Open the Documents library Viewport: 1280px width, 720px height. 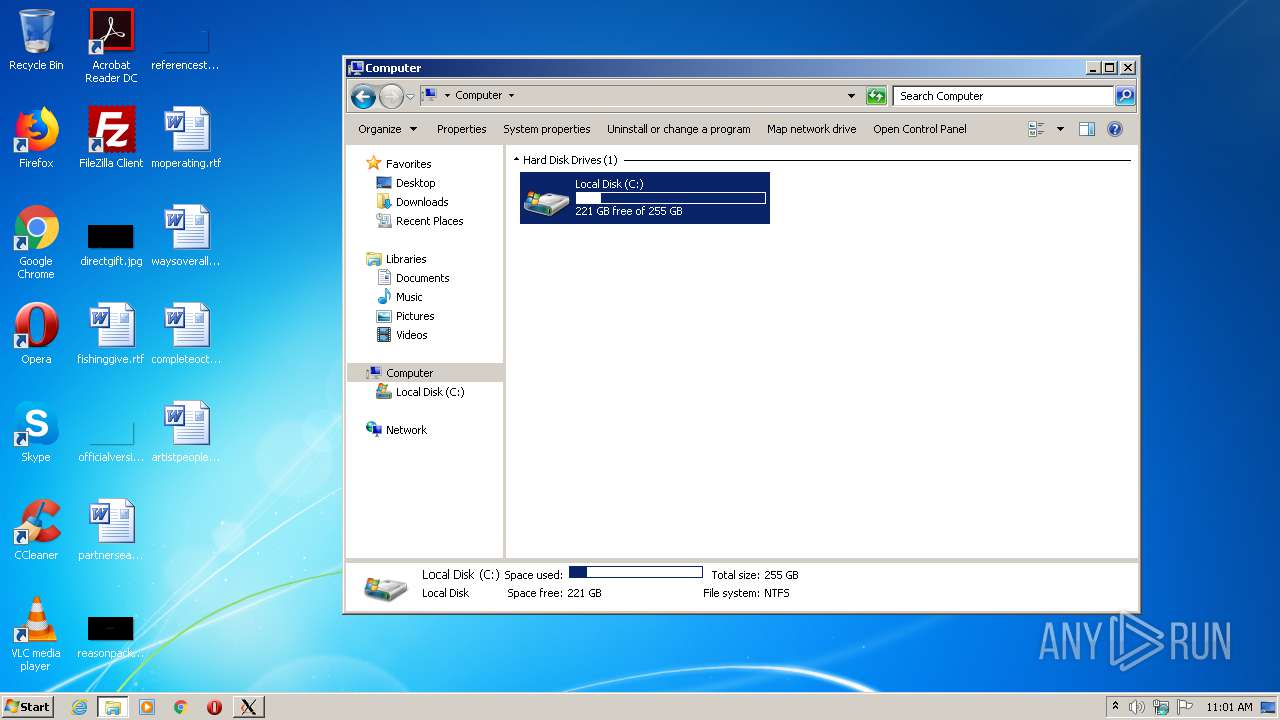tap(422, 278)
